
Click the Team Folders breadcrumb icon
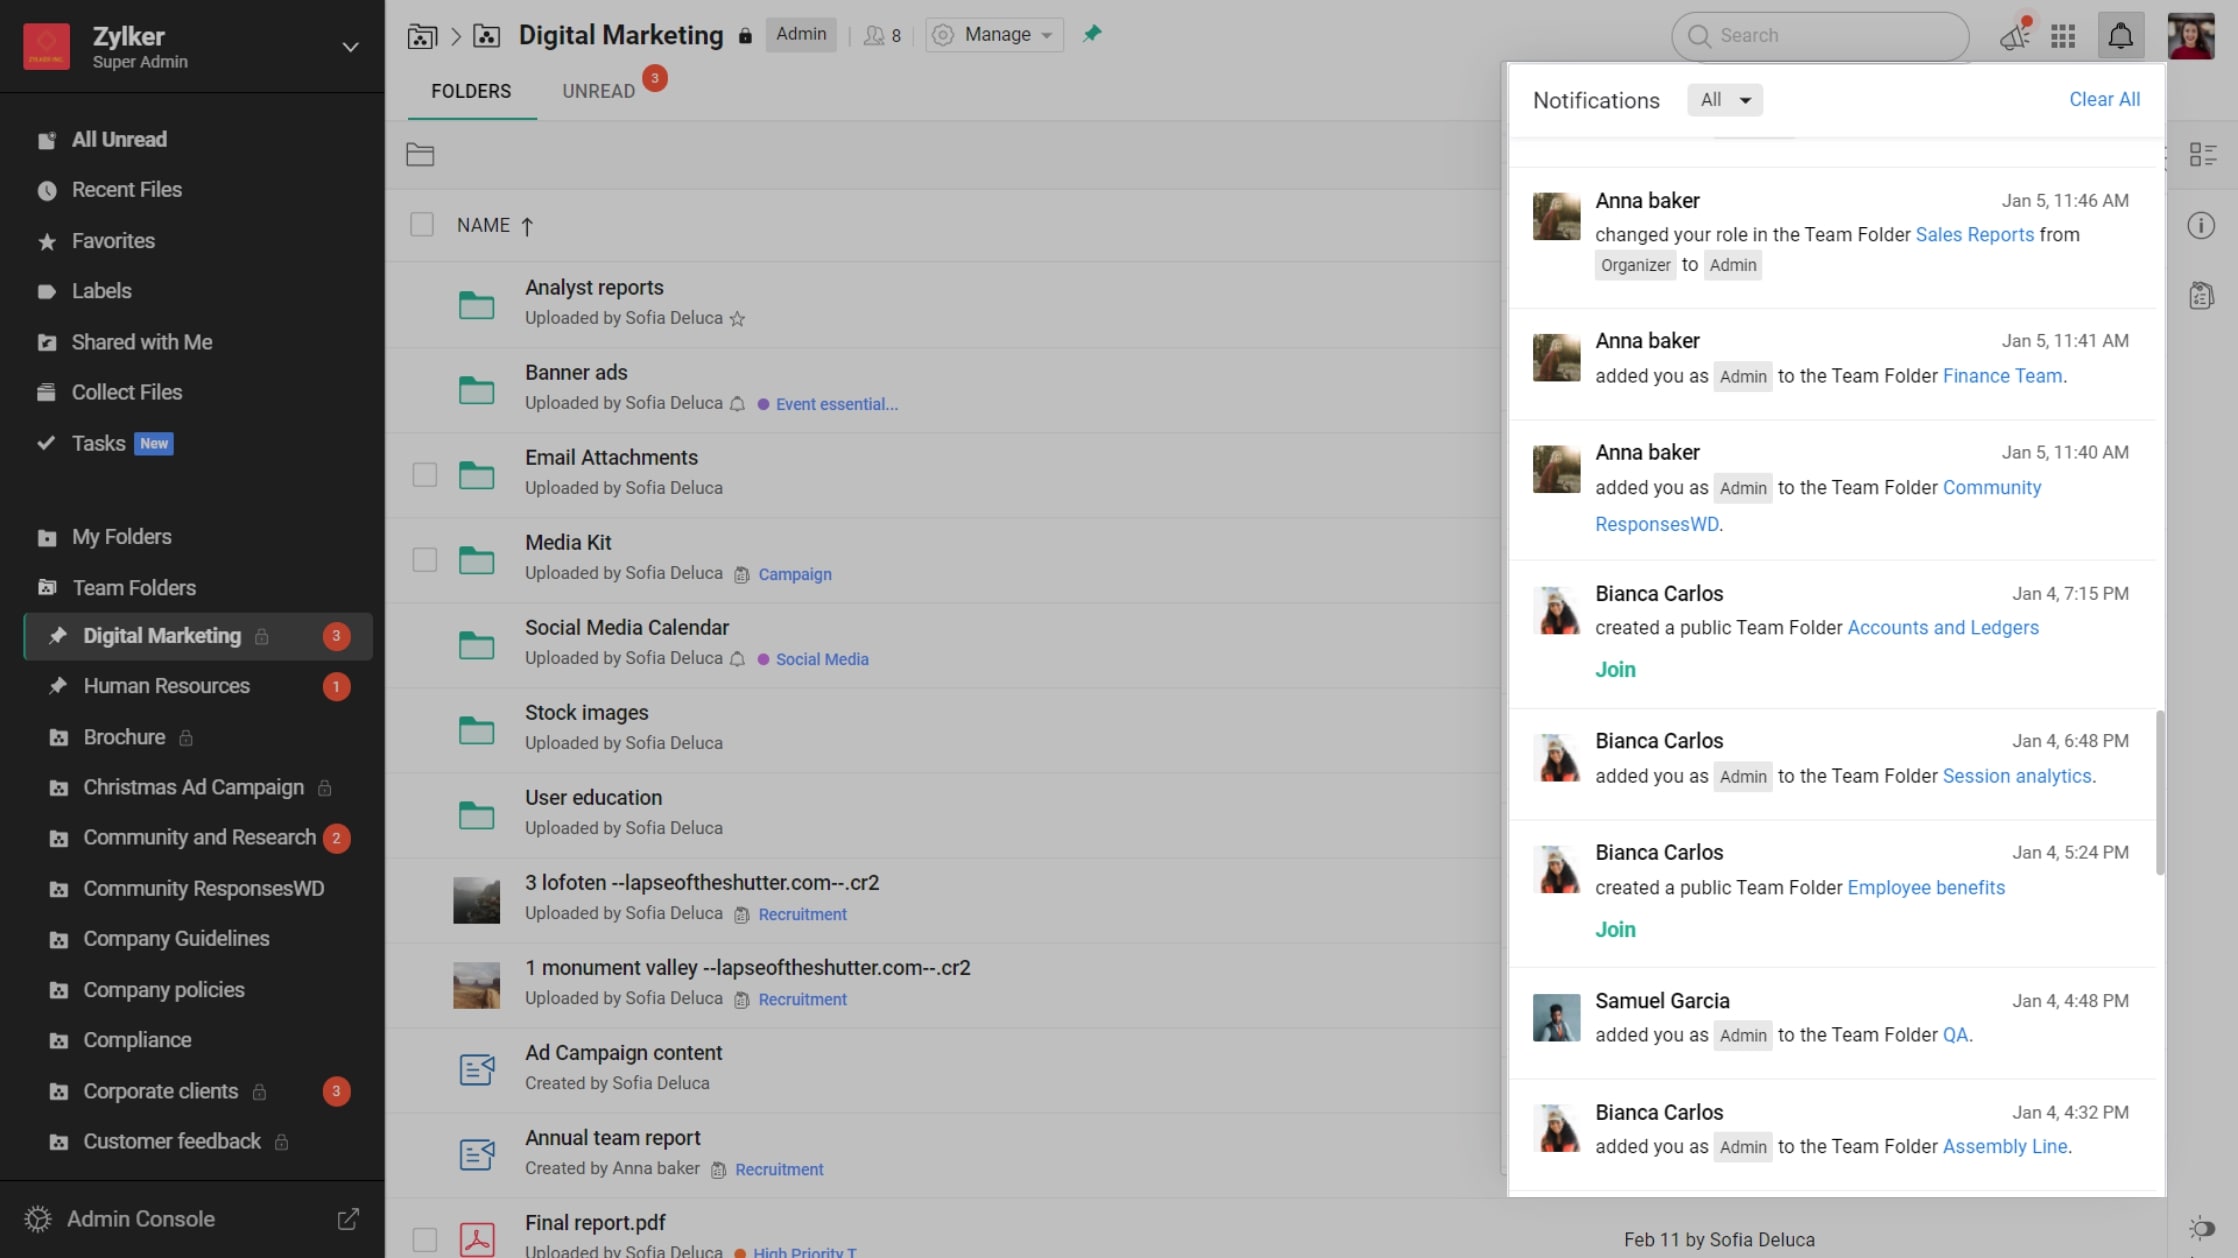422,36
